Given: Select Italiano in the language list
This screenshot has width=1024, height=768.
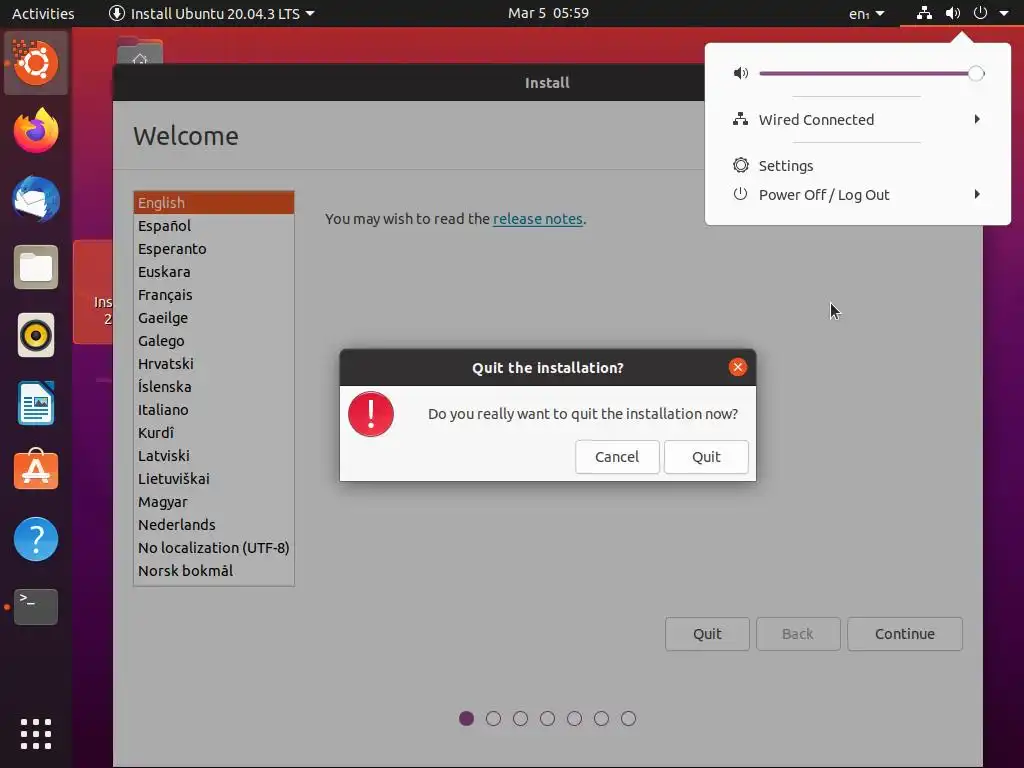Looking at the screenshot, I should coord(214,410).
